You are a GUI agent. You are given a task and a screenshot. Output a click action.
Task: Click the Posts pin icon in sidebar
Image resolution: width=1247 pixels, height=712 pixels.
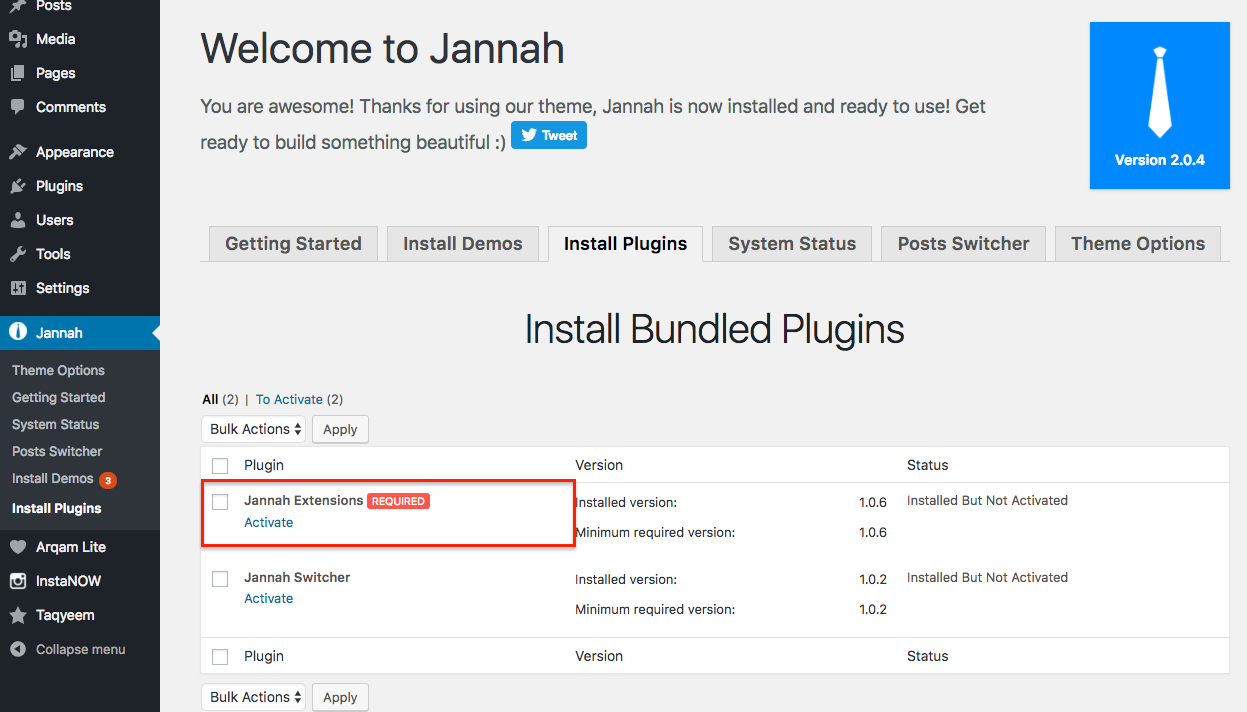point(18,6)
